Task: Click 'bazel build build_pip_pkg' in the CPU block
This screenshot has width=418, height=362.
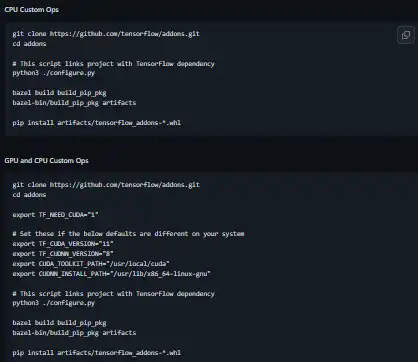Action: (59, 93)
